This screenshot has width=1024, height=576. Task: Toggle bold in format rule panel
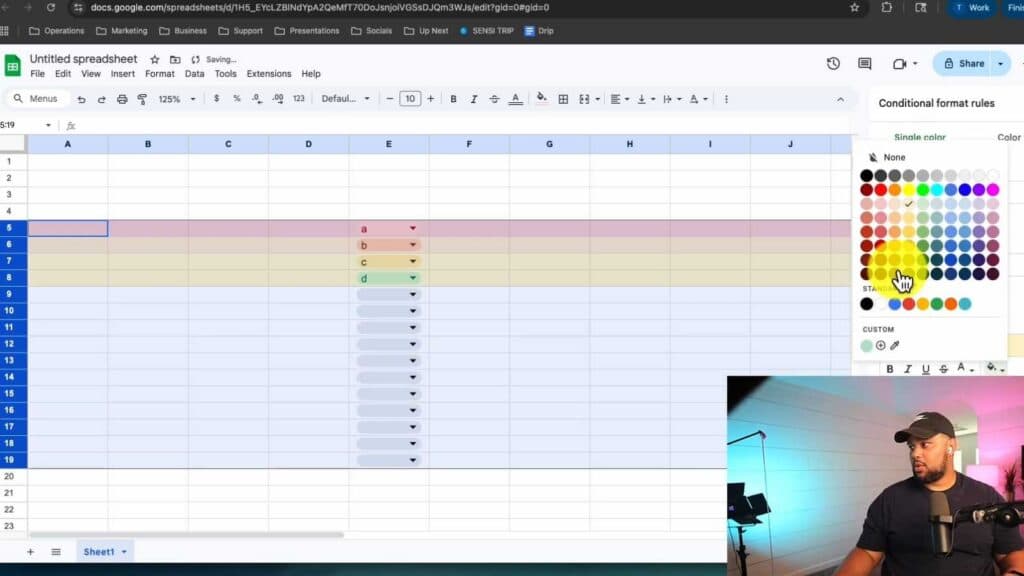coord(889,369)
